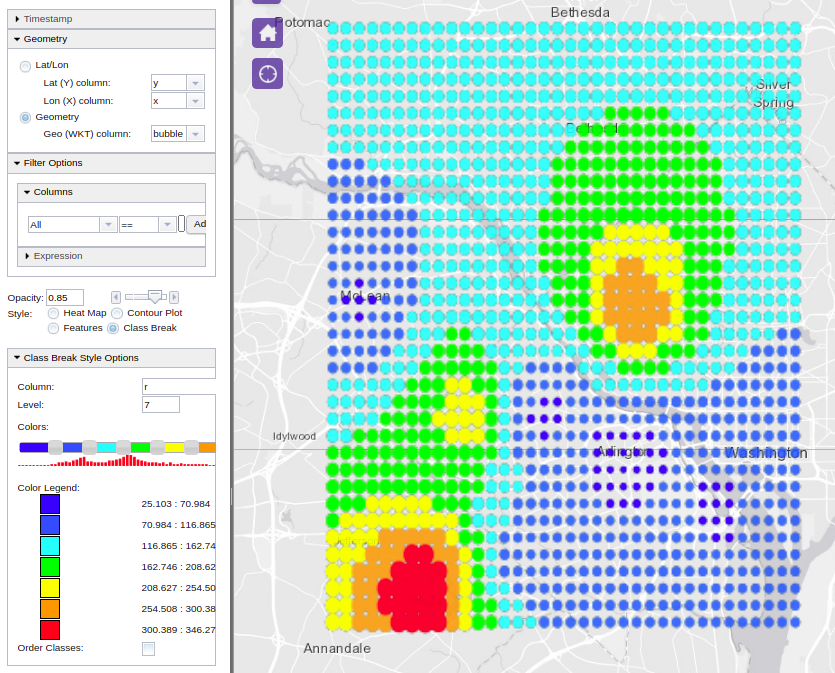Viewport: 835px width, 673px height.
Task: Click opacity slider left arrow
Action: [x=116, y=297]
